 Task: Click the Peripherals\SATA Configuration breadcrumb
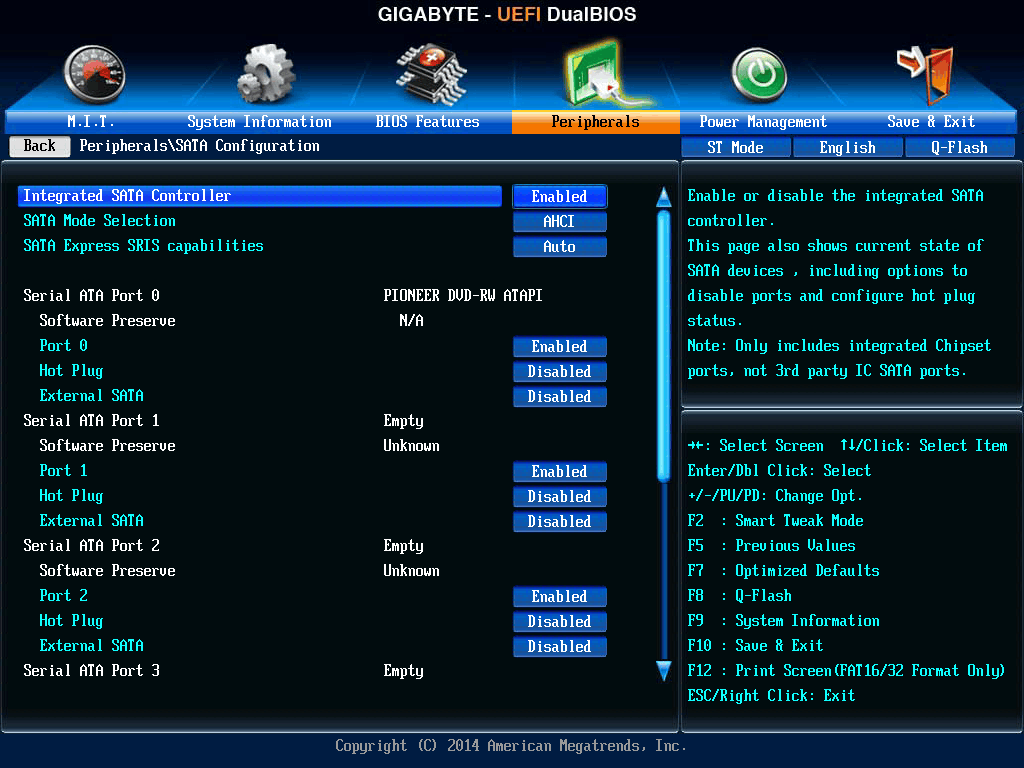pos(199,146)
